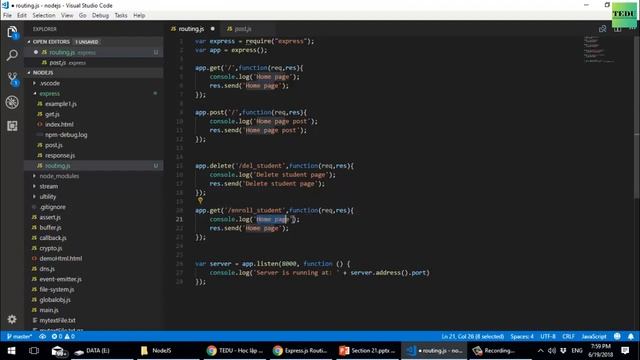Open notifications bell in status bar
Screen dimensions: 640x360
[631, 336]
